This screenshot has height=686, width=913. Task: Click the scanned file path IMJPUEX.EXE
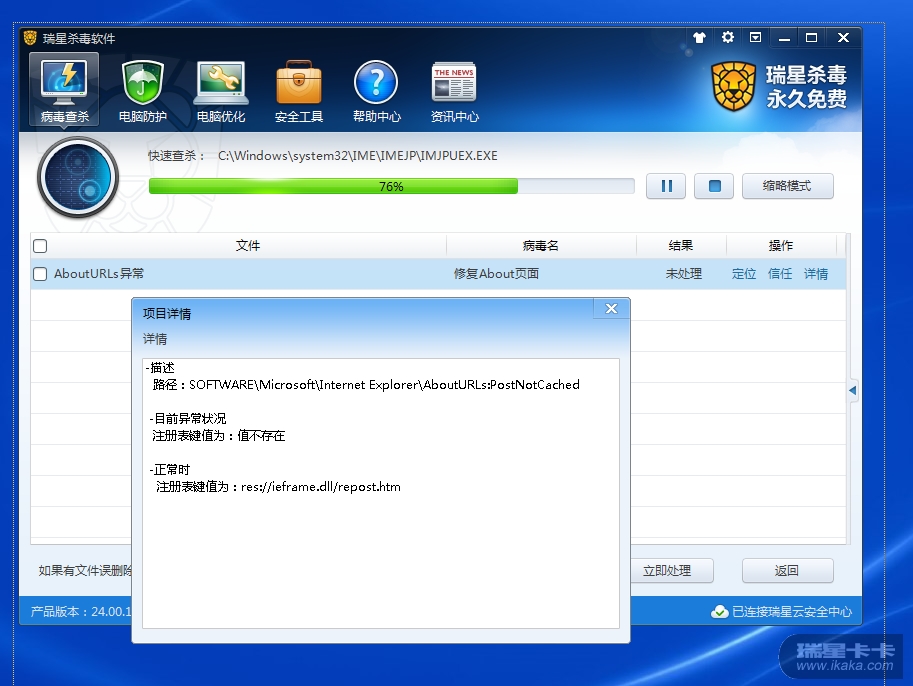pos(358,155)
